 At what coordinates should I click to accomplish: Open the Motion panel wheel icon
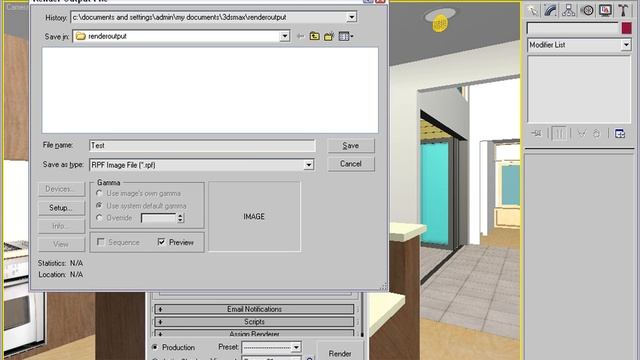pyautogui.click(x=587, y=10)
